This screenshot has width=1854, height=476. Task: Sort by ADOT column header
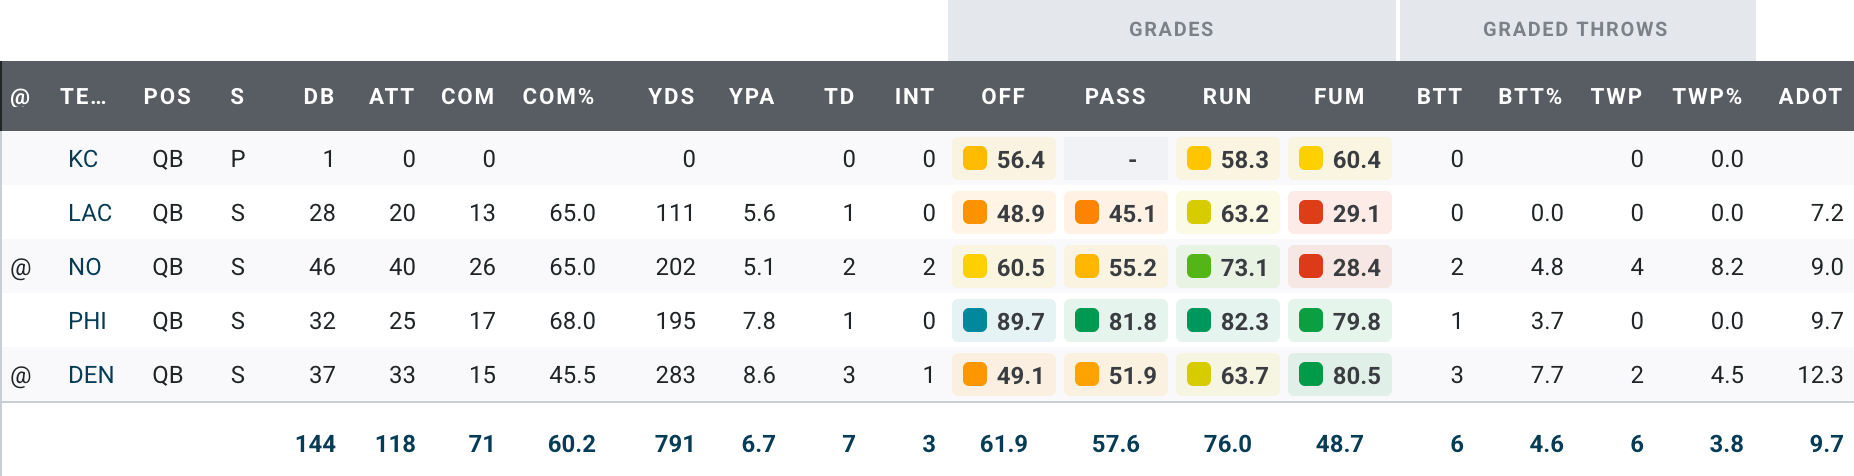[1810, 97]
